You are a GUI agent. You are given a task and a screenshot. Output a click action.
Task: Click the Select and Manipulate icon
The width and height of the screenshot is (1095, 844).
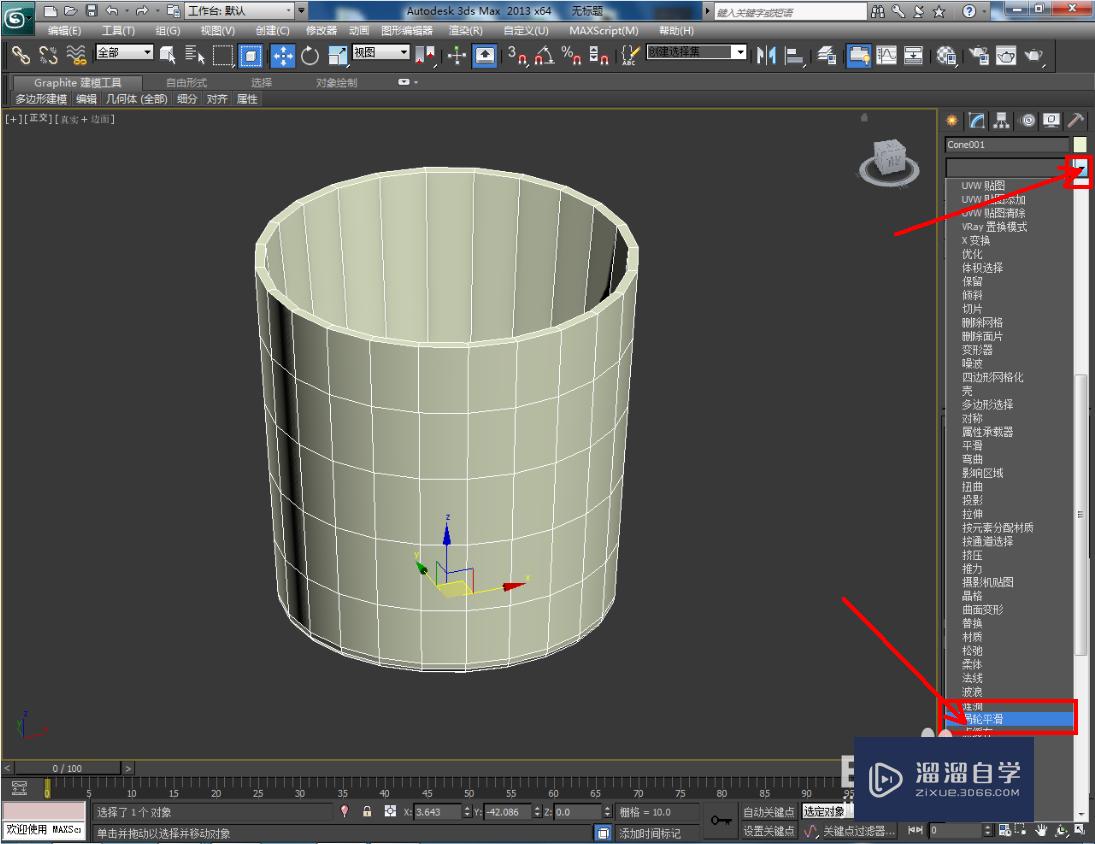457,55
